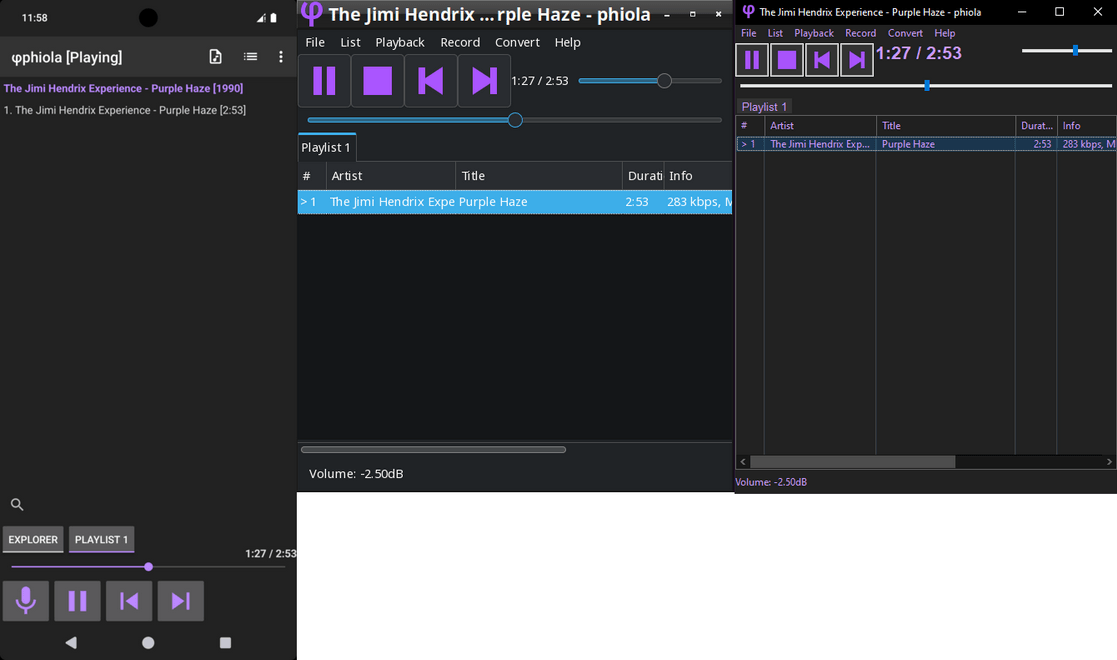Click the Durat... column header in right window
Screen dimensions: 1117x660
(1036, 125)
